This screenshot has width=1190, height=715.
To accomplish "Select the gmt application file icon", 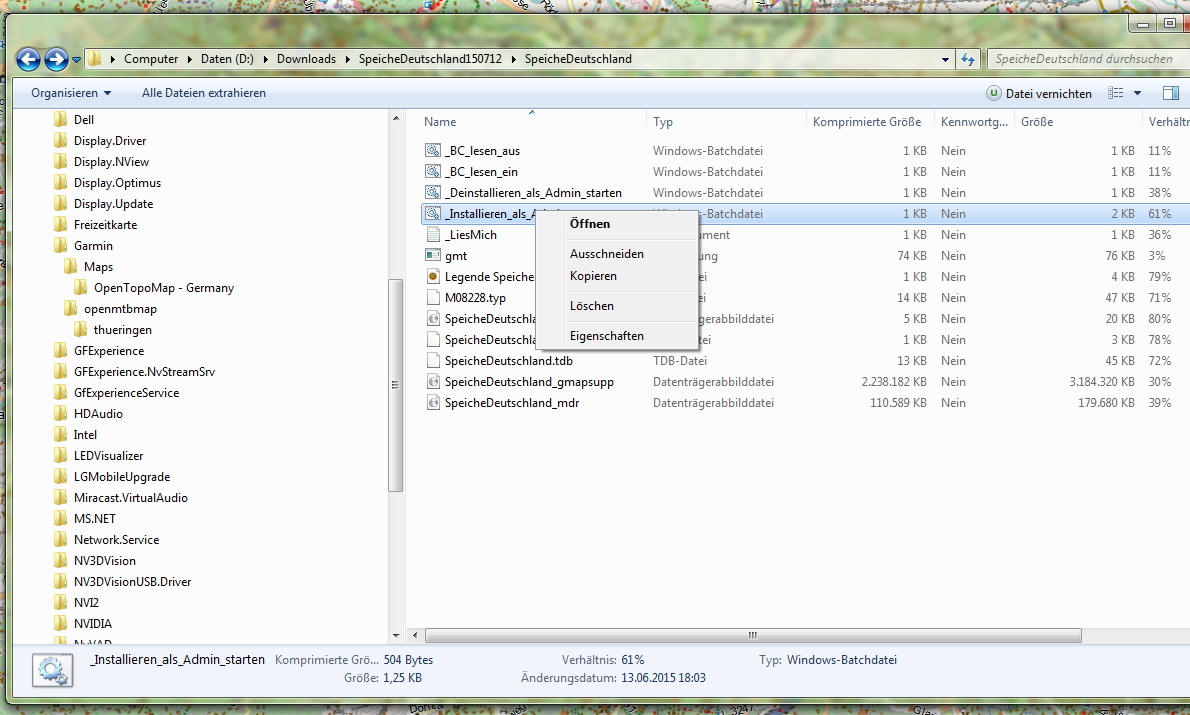I will coord(433,256).
